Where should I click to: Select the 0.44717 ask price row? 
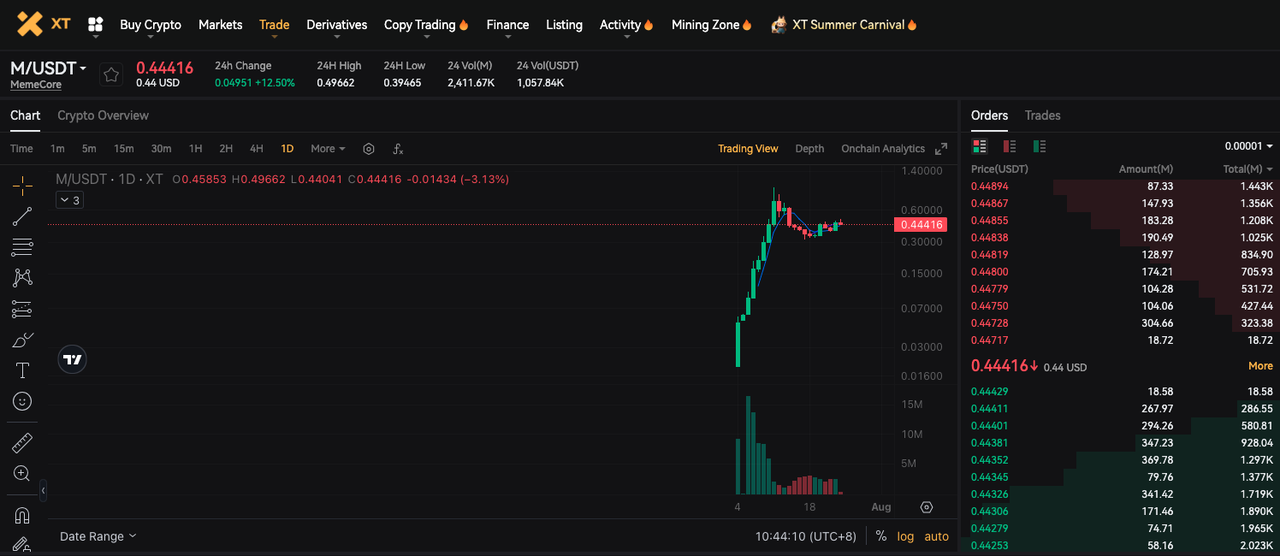1120,340
